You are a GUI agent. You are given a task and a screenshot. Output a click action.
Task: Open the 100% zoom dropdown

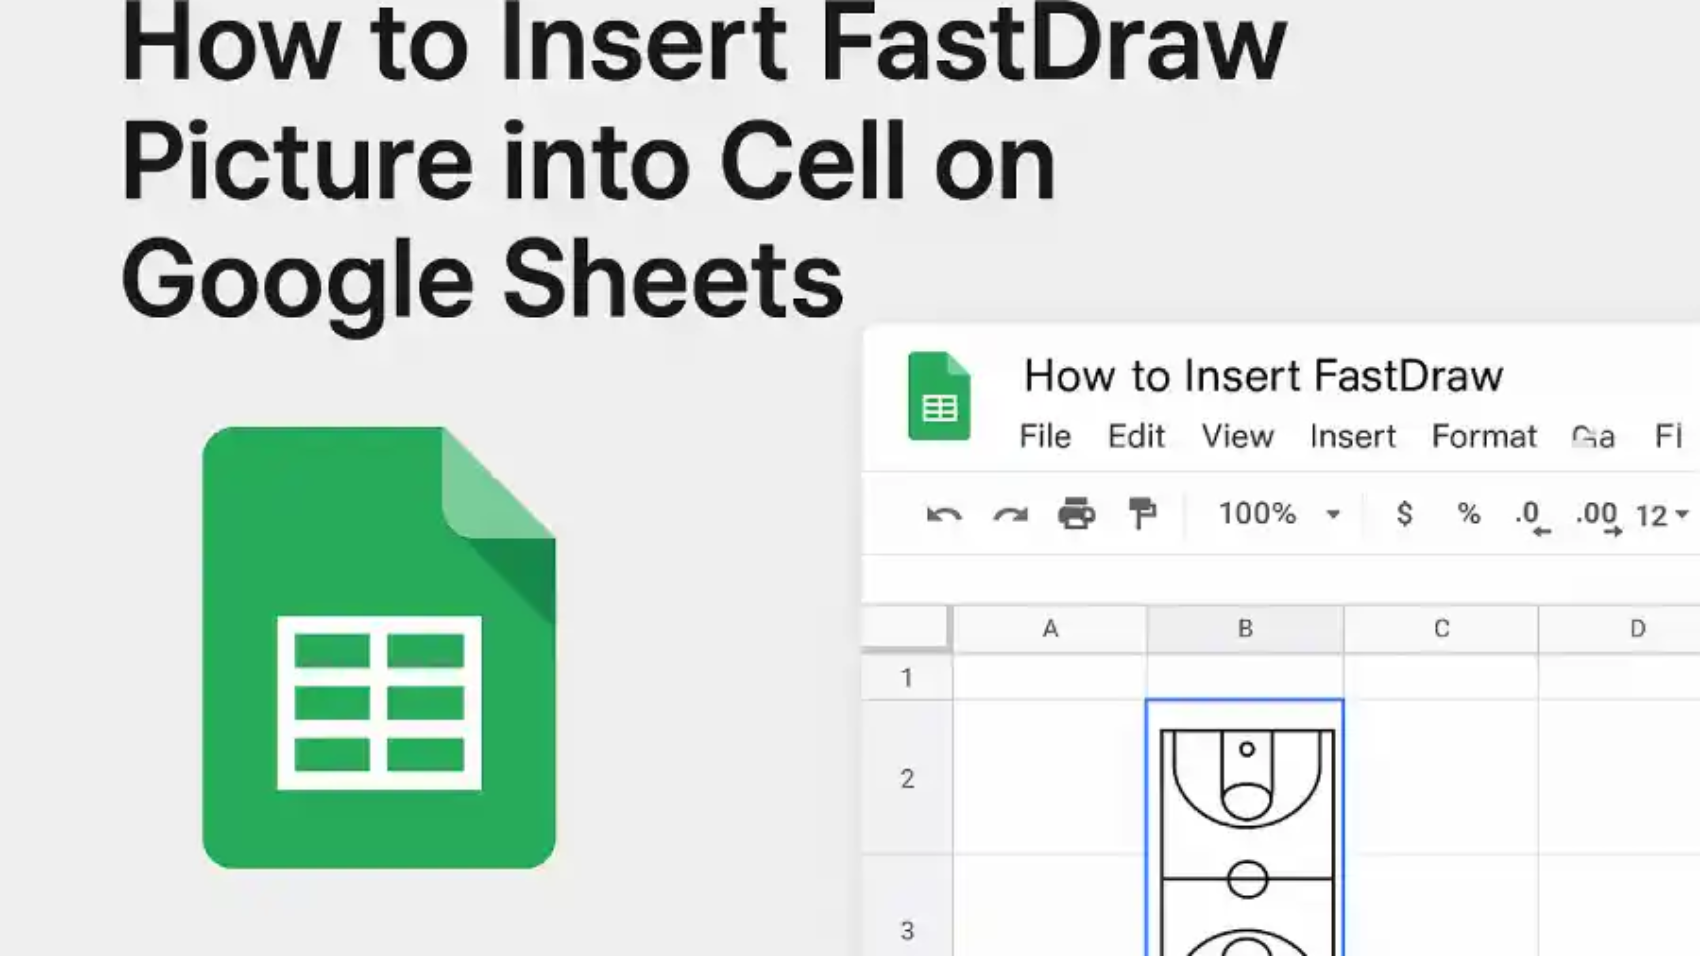pos(1278,514)
